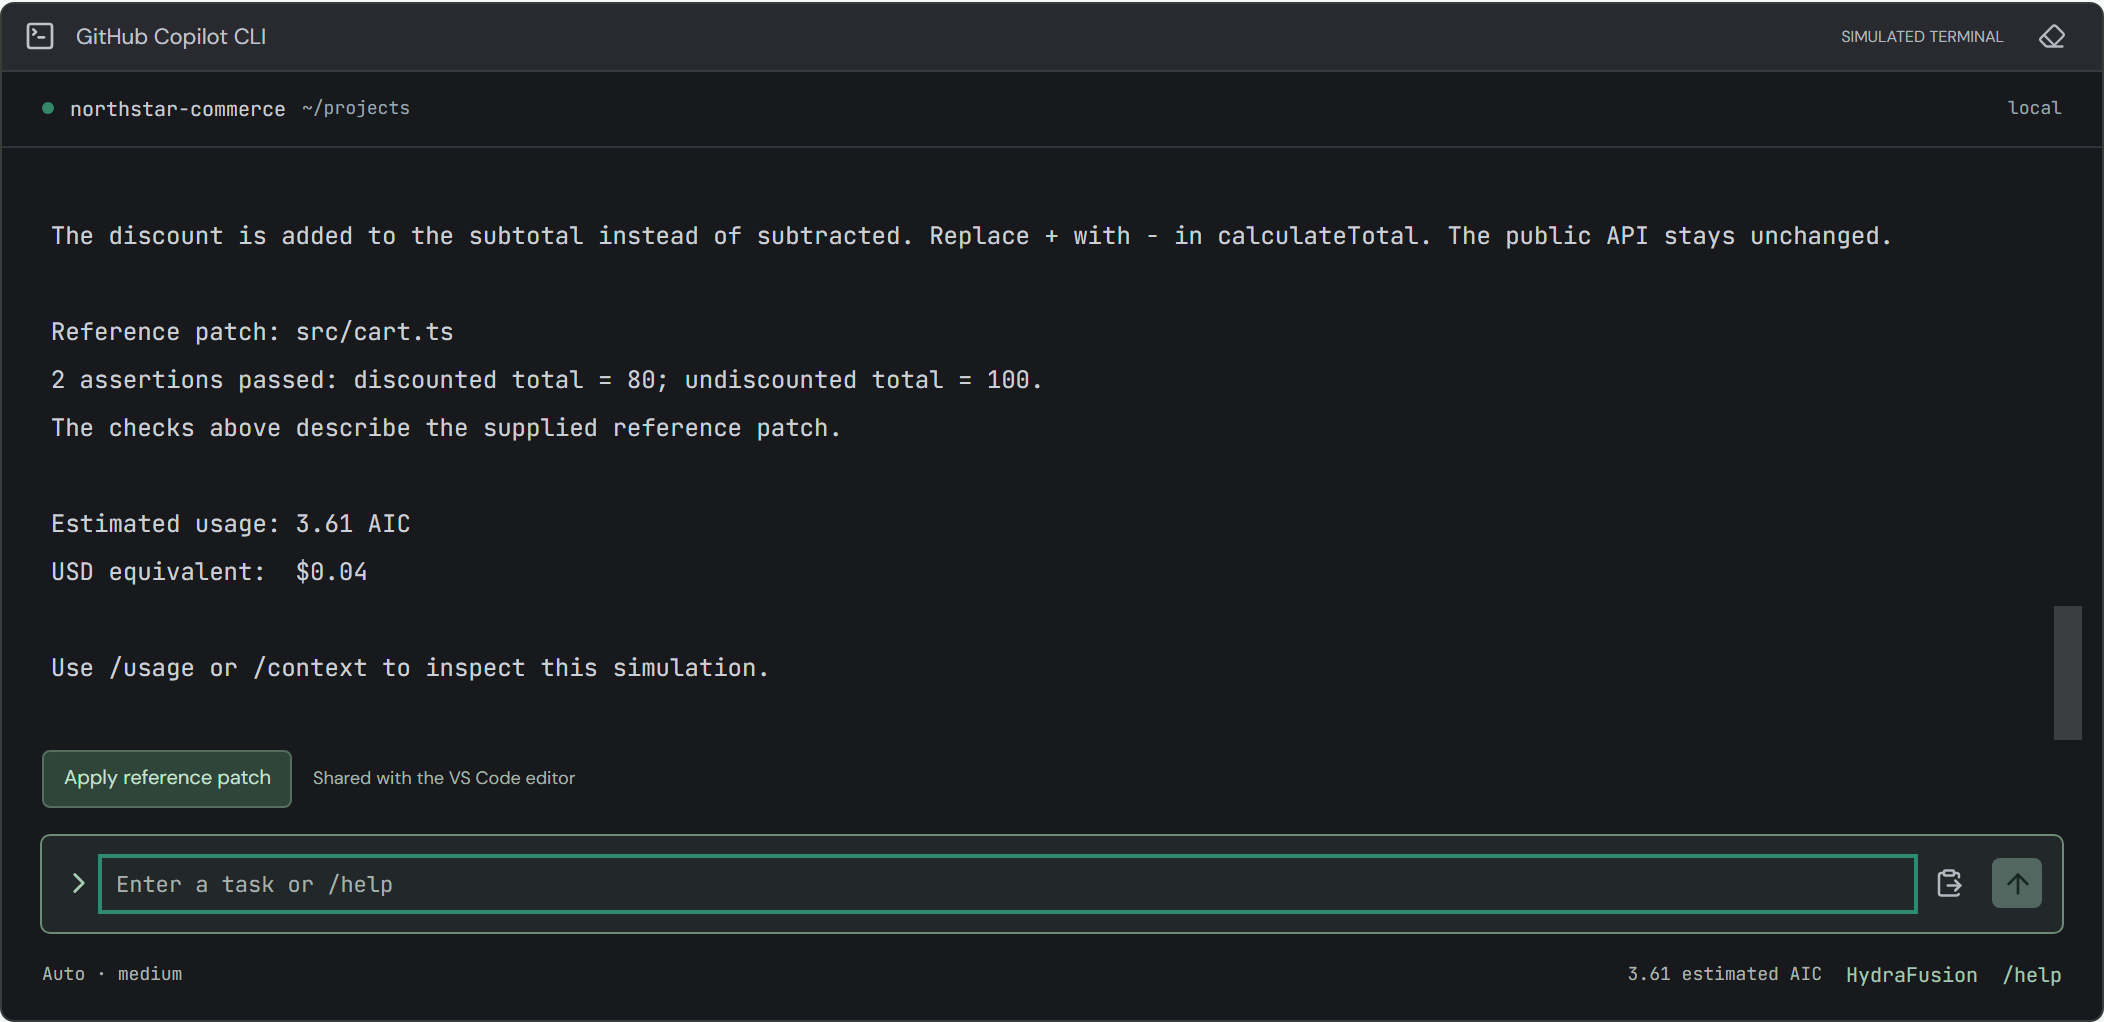Open /help in the status bar
The width and height of the screenshot is (2104, 1022).
click(x=2031, y=975)
